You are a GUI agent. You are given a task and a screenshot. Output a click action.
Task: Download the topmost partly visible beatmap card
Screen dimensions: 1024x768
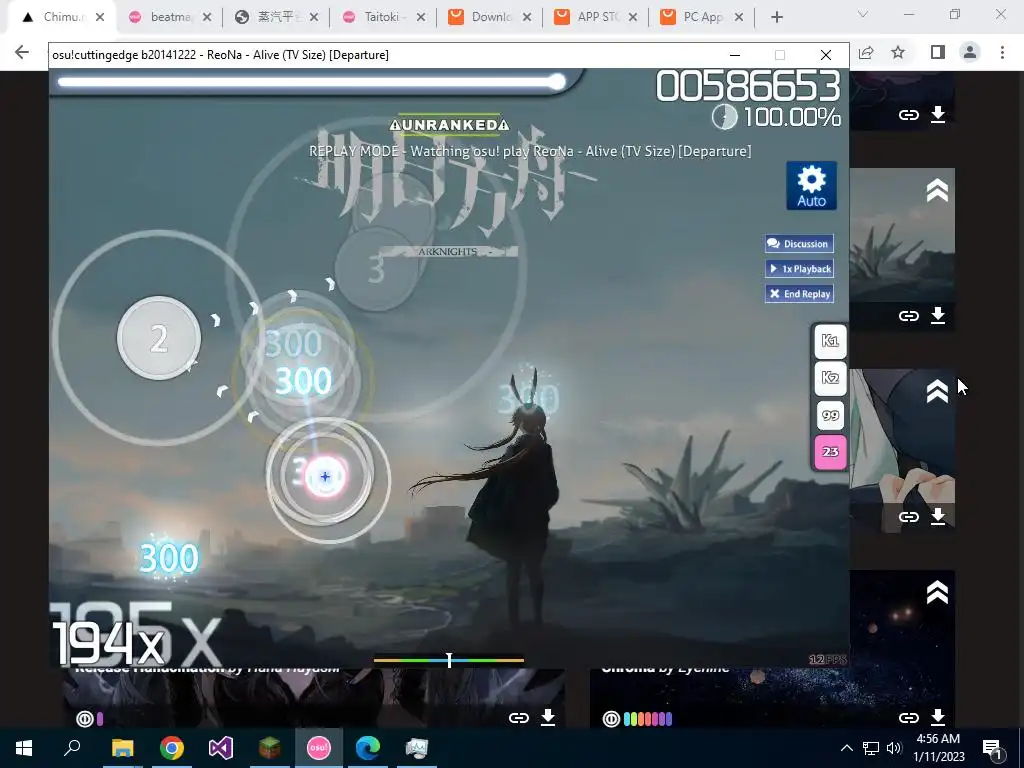pos(938,115)
